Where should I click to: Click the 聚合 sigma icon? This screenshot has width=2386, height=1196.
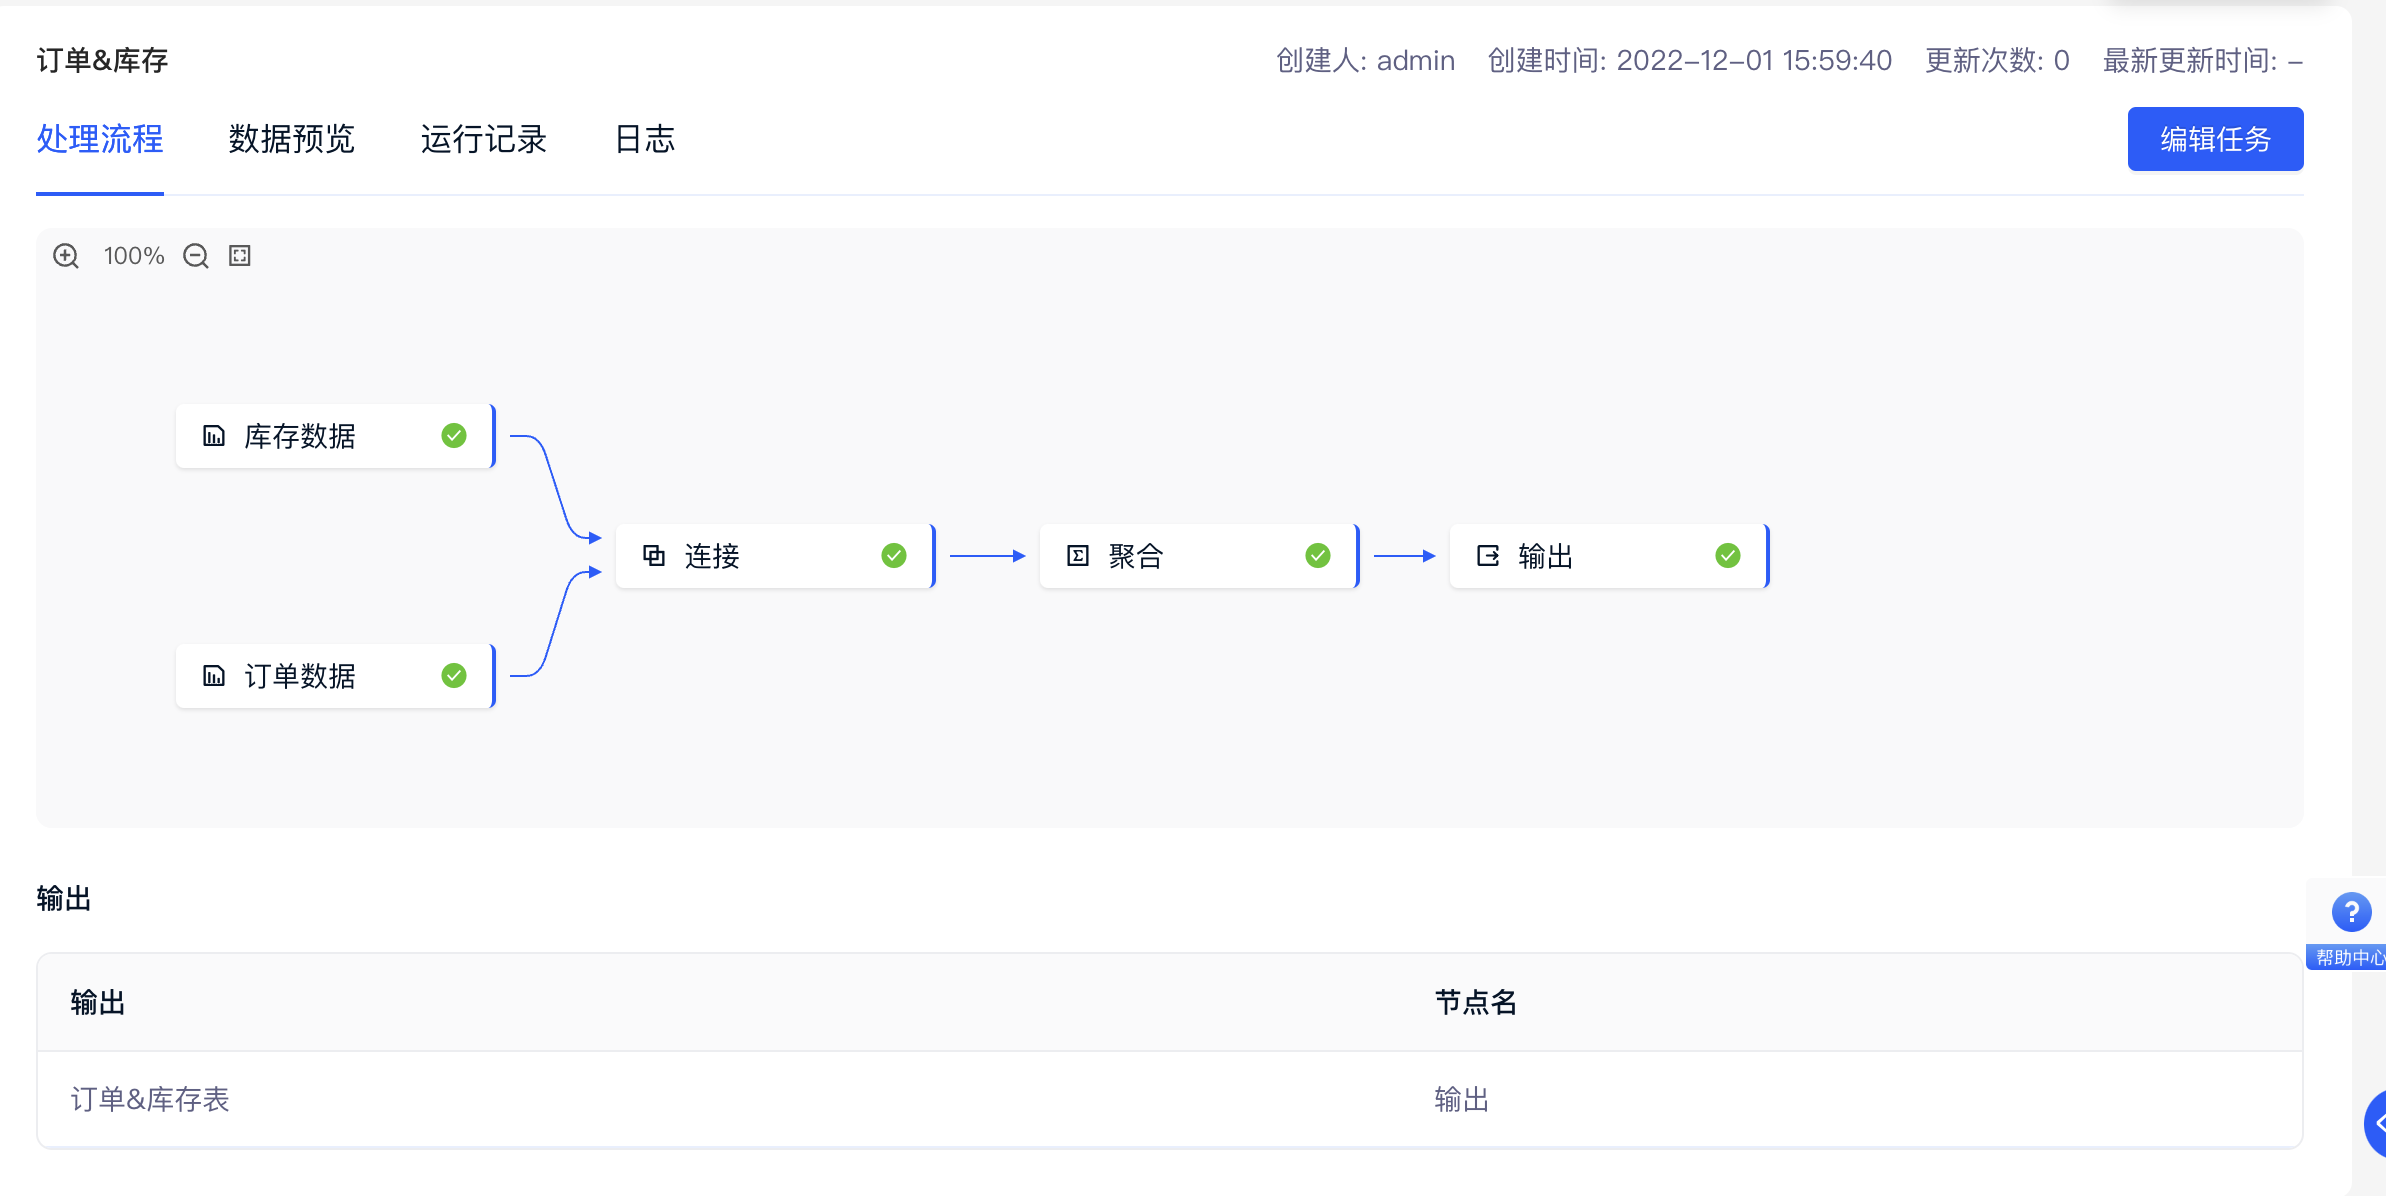pyautogui.click(x=1078, y=556)
